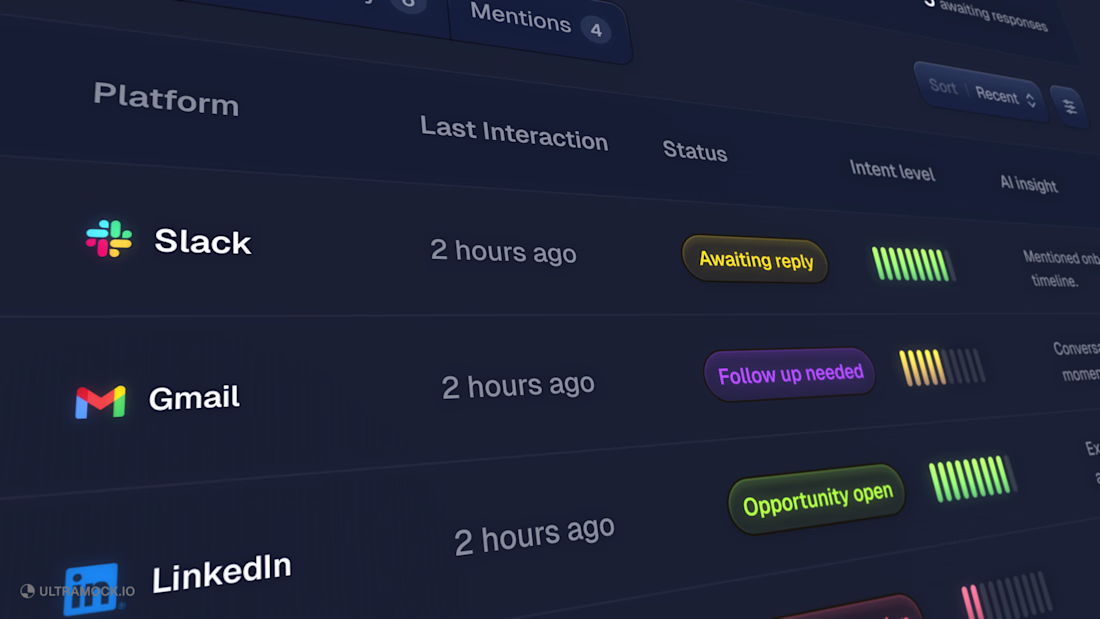The image size is (1100, 619).
Task: Click LinkedIn row's 2 hours ago
Action: 534,536
